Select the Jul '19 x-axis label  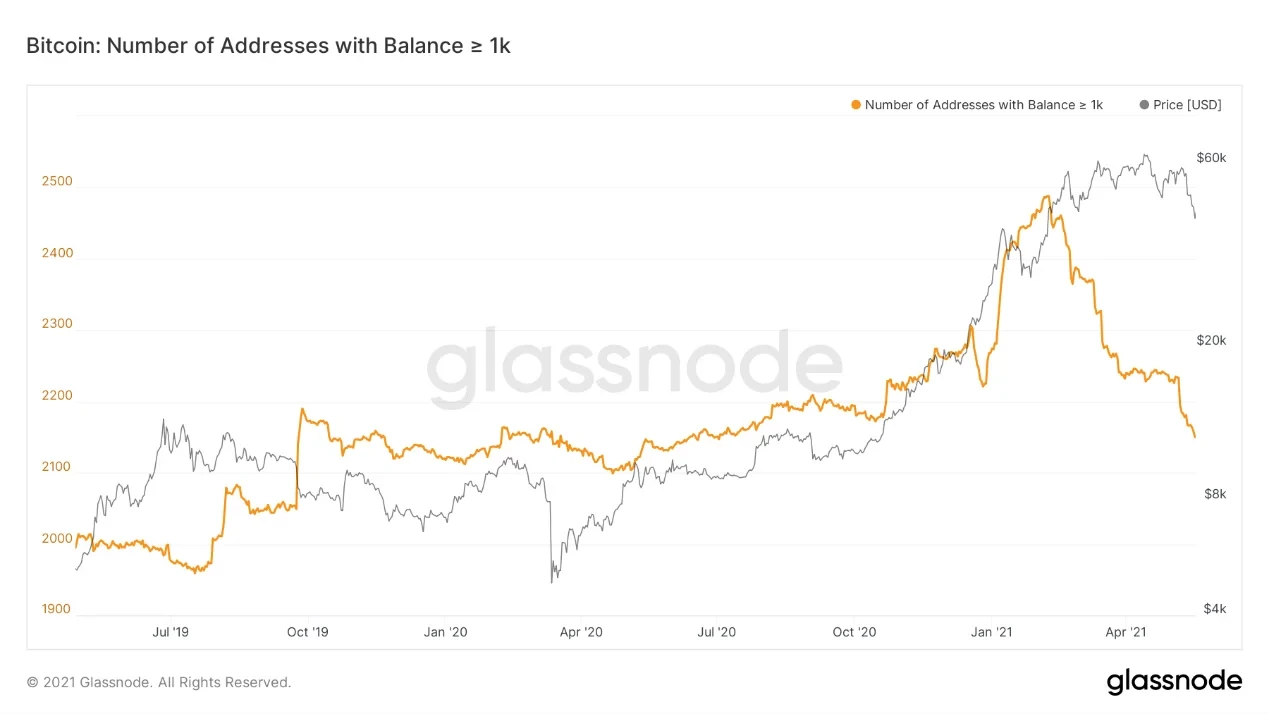(x=170, y=632)
